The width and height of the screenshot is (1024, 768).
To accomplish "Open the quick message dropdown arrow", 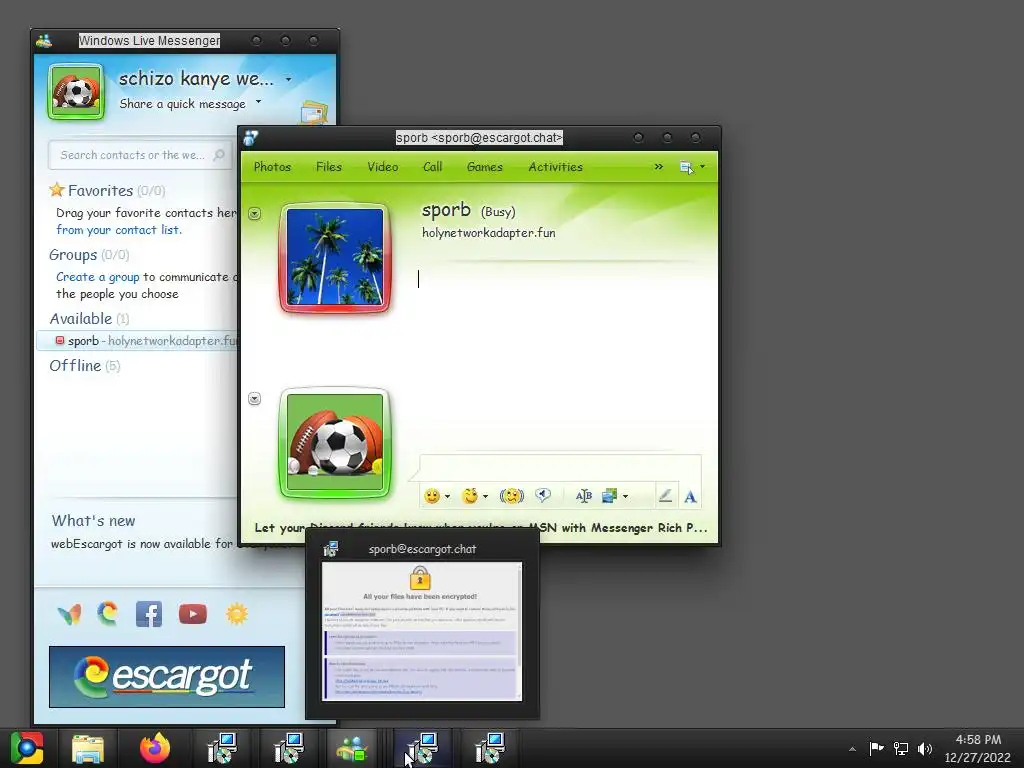I will [259, 102].
